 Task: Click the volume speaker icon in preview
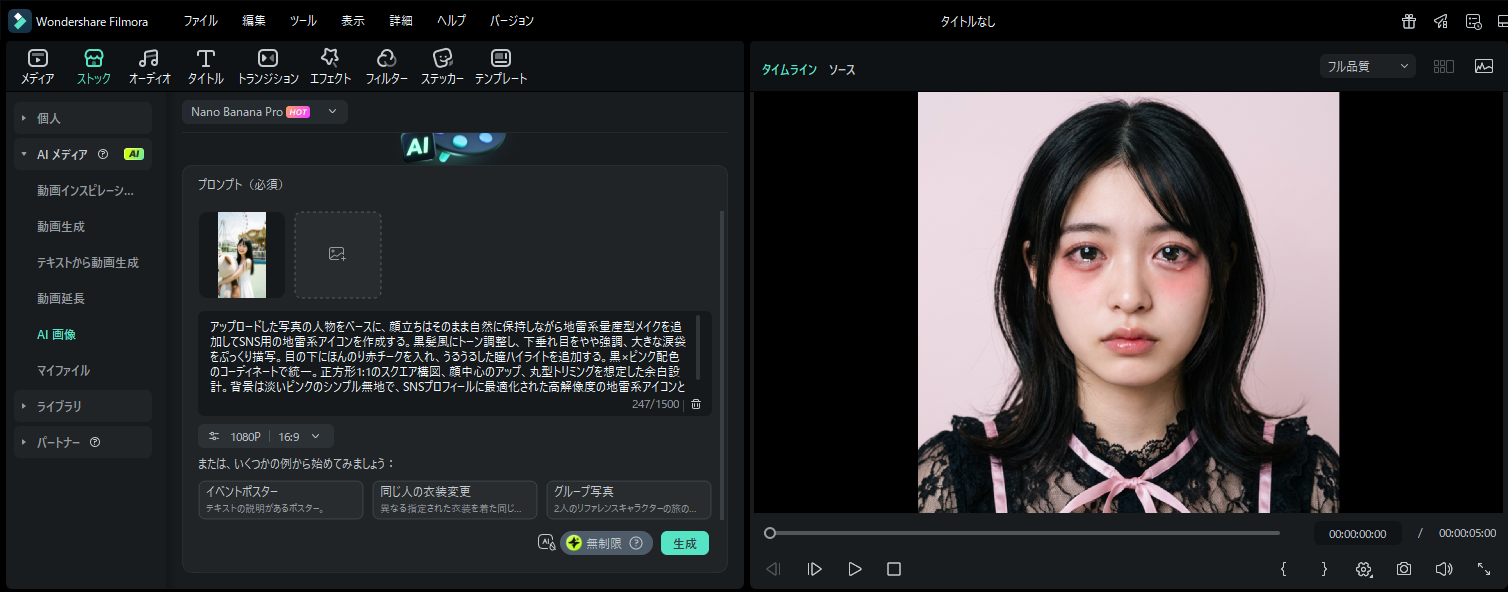pyautogui.click(x=1443, y=569)
